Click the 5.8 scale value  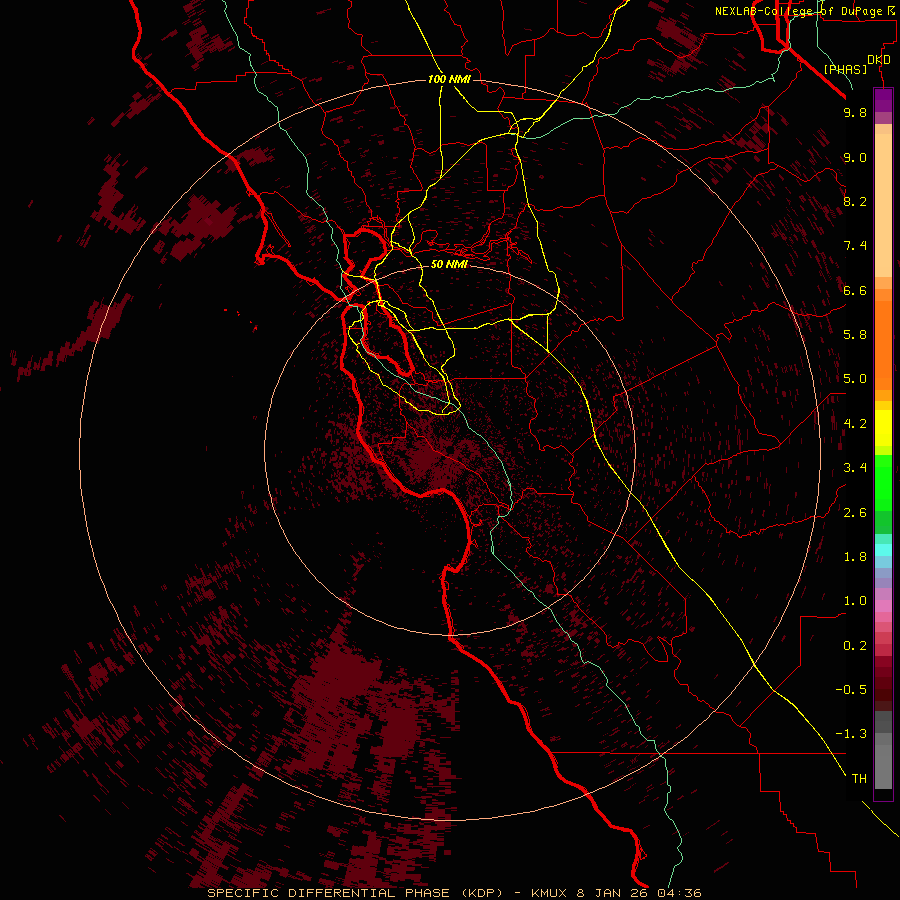[x=855, y=335]
